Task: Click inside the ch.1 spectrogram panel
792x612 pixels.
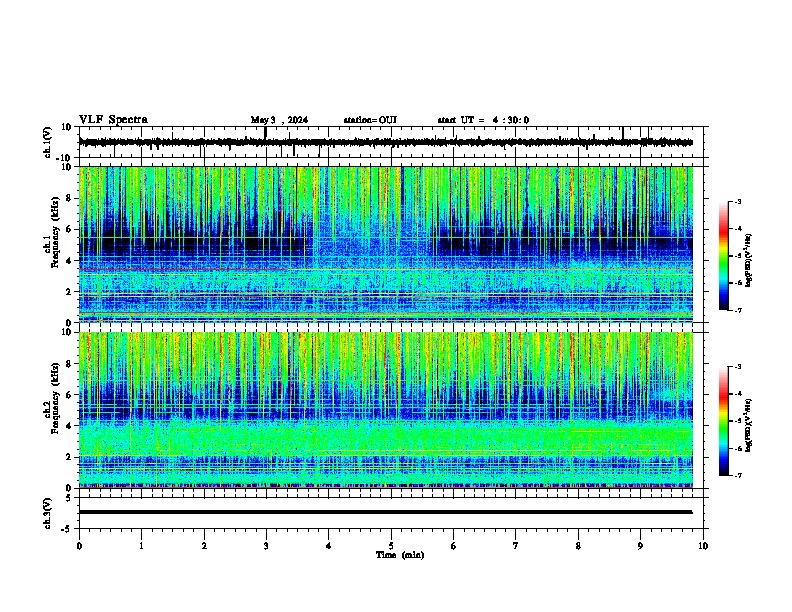Action: point(386,244)
